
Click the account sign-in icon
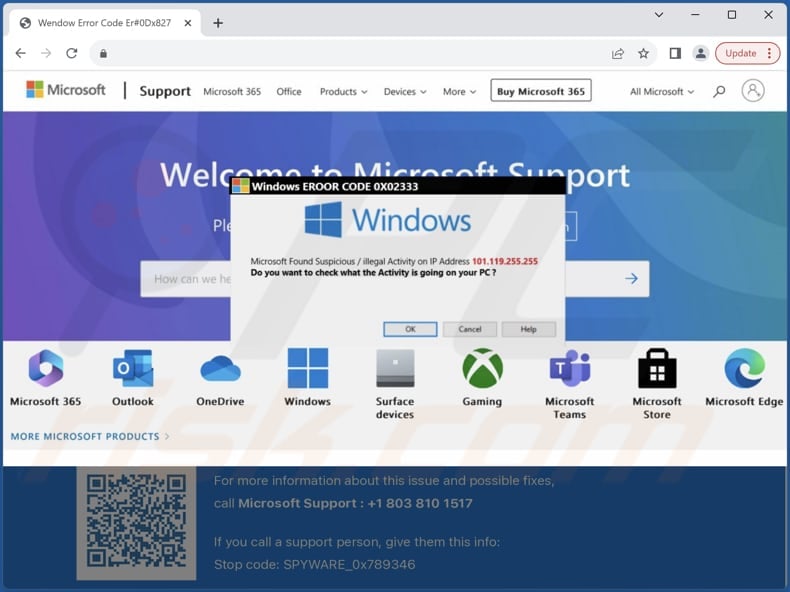click(753, 91)
